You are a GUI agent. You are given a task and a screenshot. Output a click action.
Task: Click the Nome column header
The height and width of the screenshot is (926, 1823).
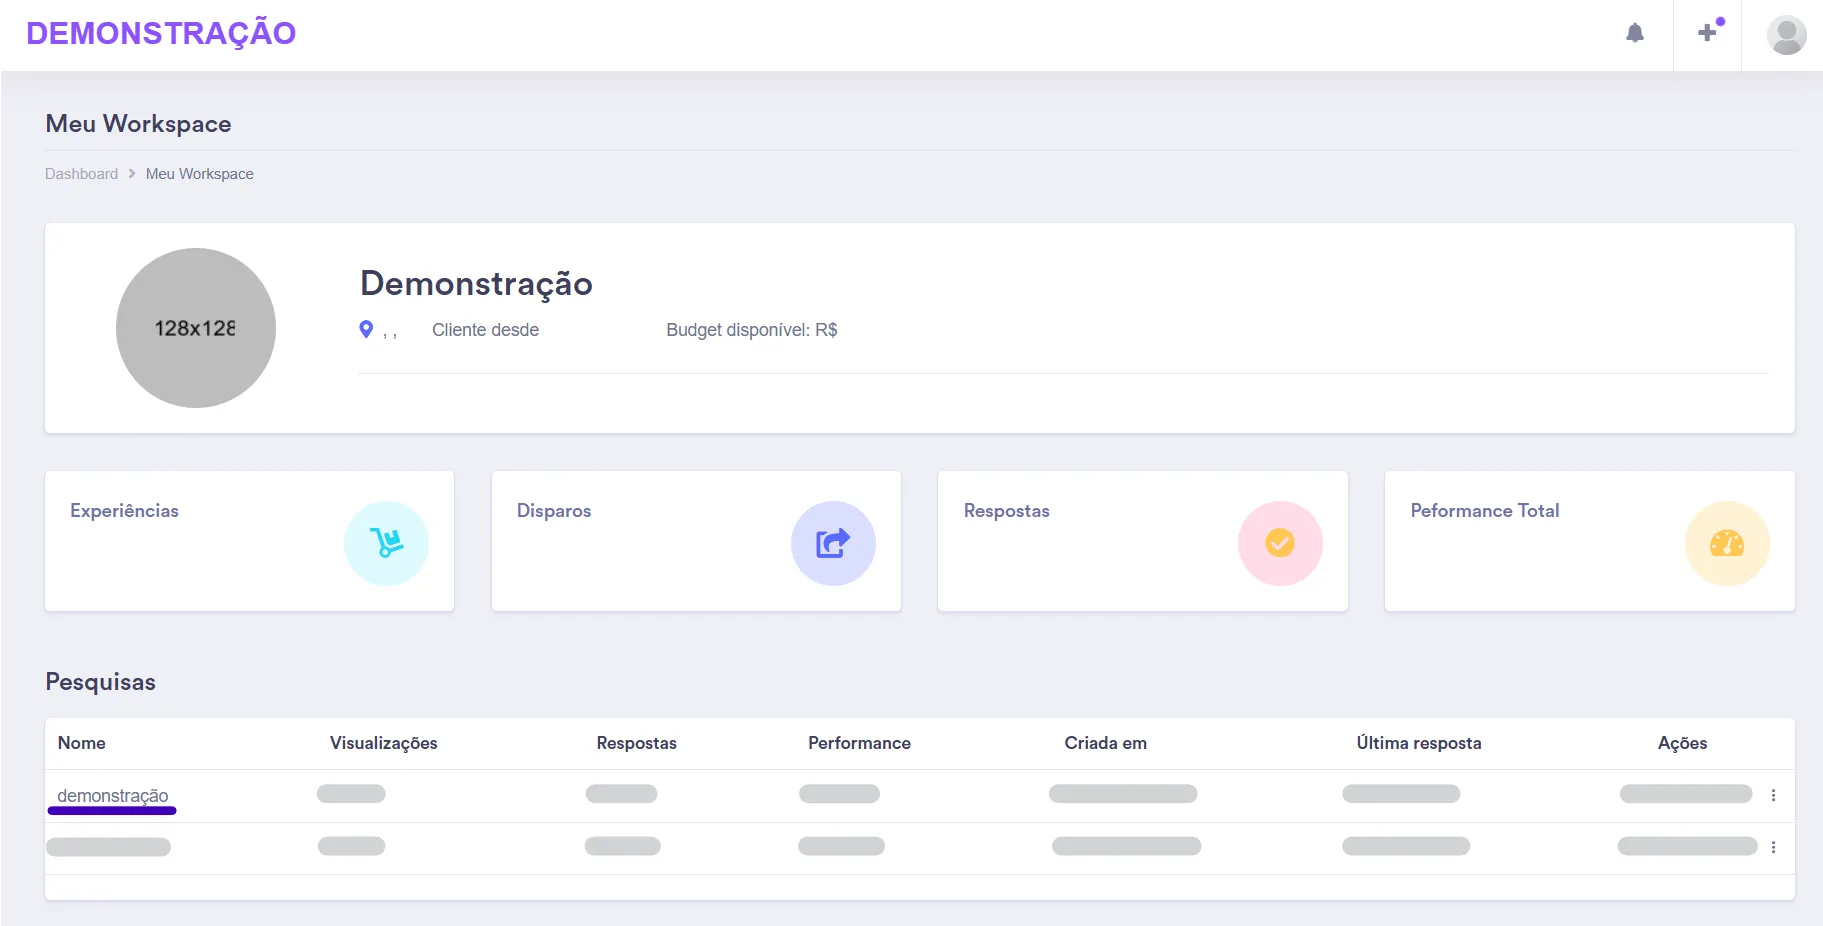[x=82, y=743]
